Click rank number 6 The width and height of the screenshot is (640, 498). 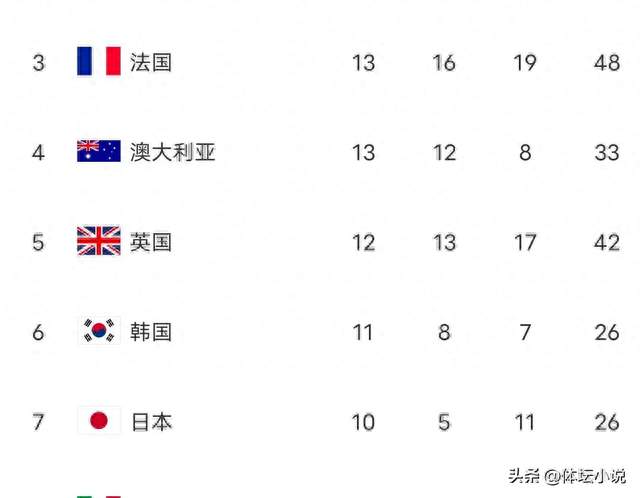pos(38,332)
